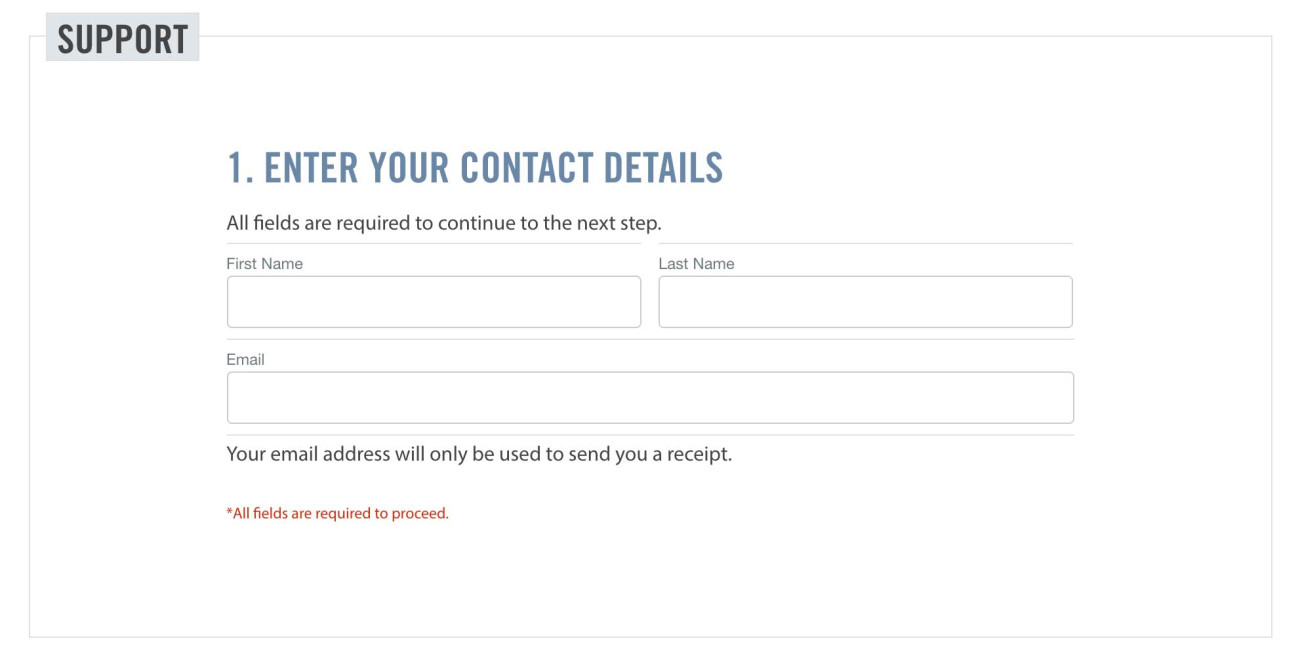Click the "First Name" field label

tap(264, 264)
